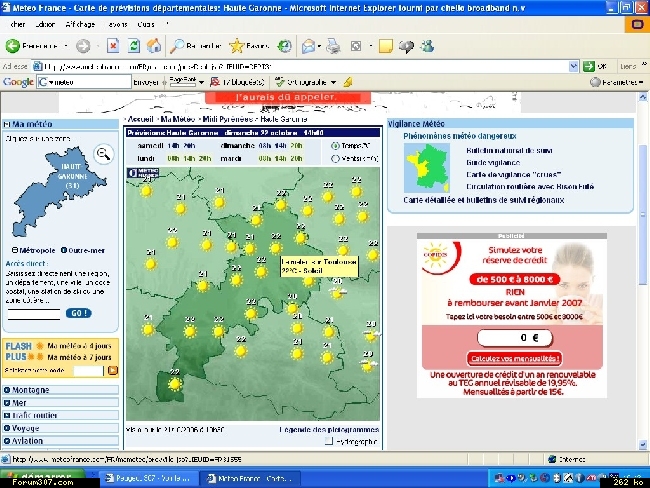Click the Accès direct search input field
Image resolution: width=650 pixels, height=488 pixels.
tap(34, 314)
